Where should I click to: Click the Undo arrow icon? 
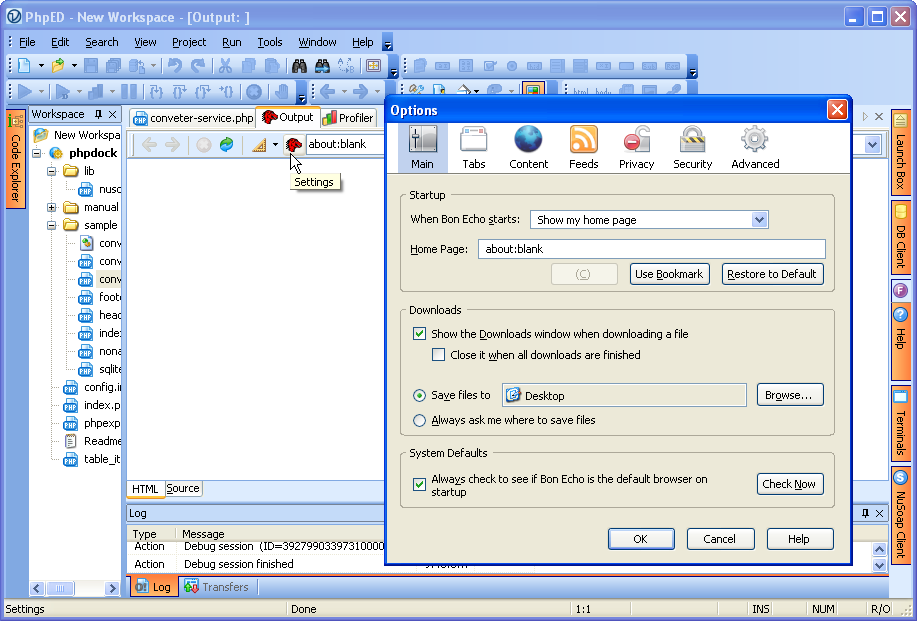pyautogui.click(x=175, y=65)
